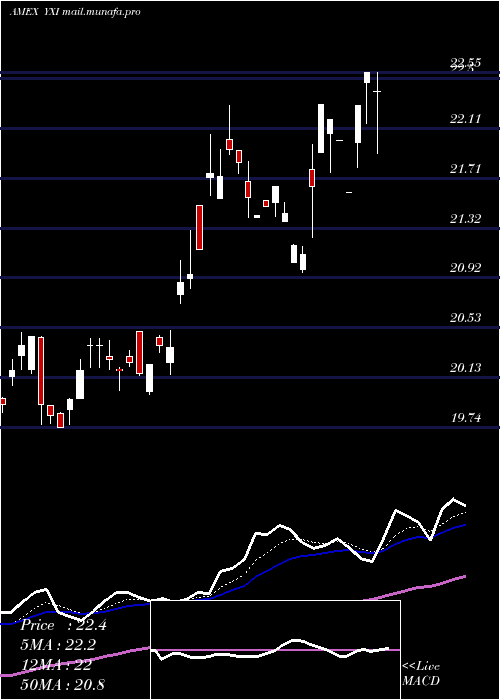Image resolution: width=500 pixels, height=700 pixels.
Task: Select the 21.32 price axis label
Action: click(466, 219)
